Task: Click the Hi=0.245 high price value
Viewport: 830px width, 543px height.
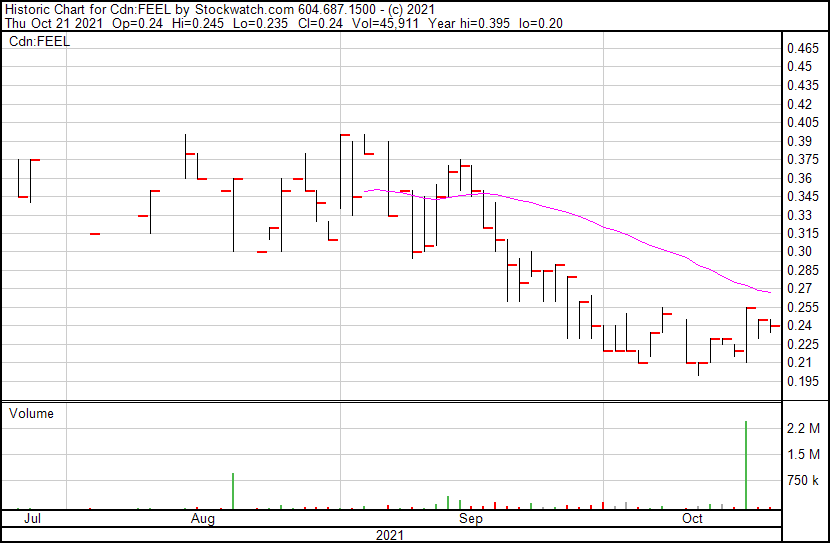Action: click(197, 23)
